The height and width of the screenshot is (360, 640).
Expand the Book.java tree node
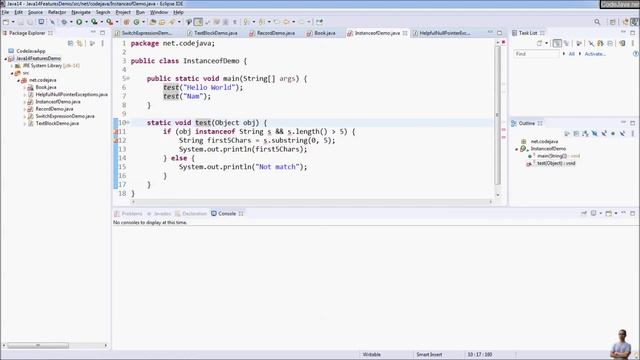pyautogui.click(x=25, y=87)
